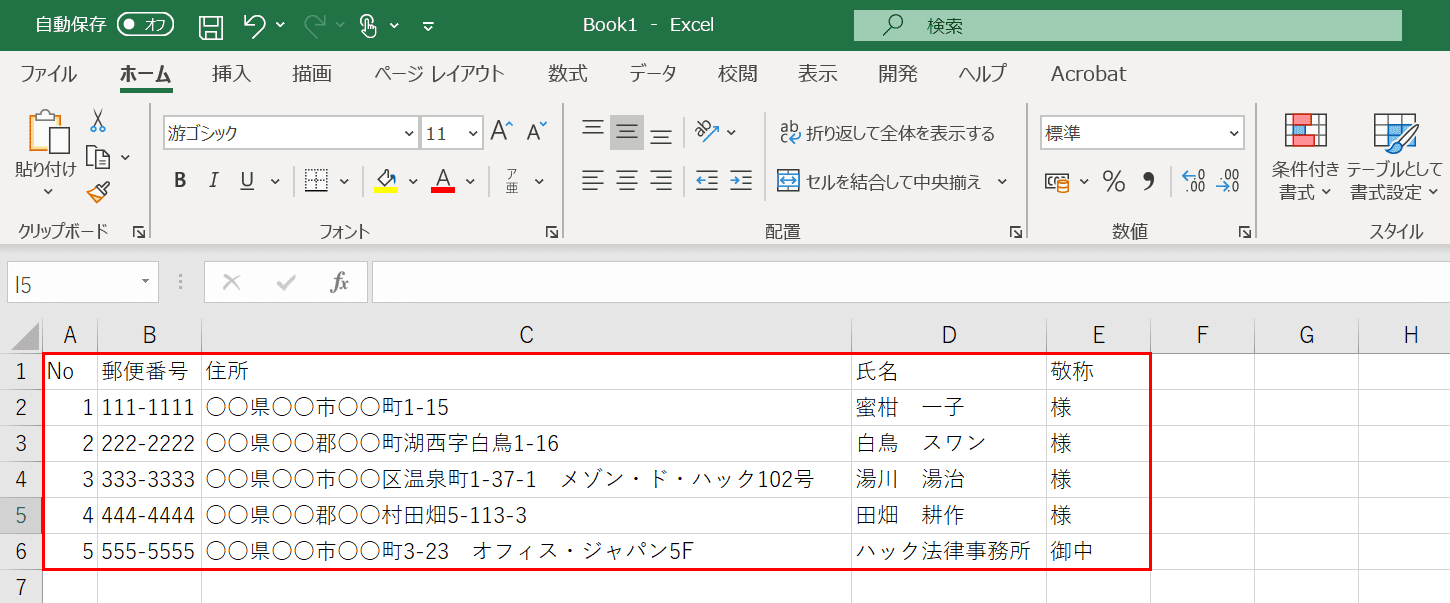Increase decimal places icon
This screenshot has width=1450, height=603.
point(1193,181)
